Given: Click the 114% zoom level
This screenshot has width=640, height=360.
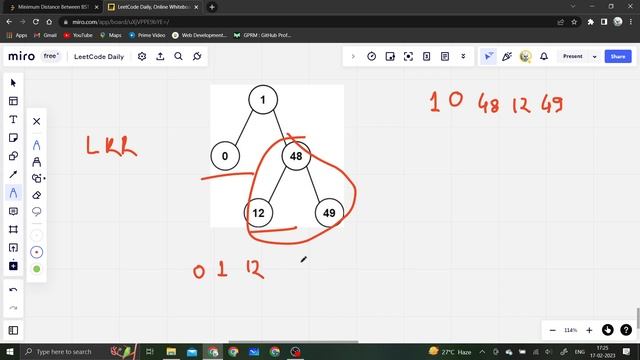Looking at the screenshot, I should pyautogui.click(x=571, y=330).
